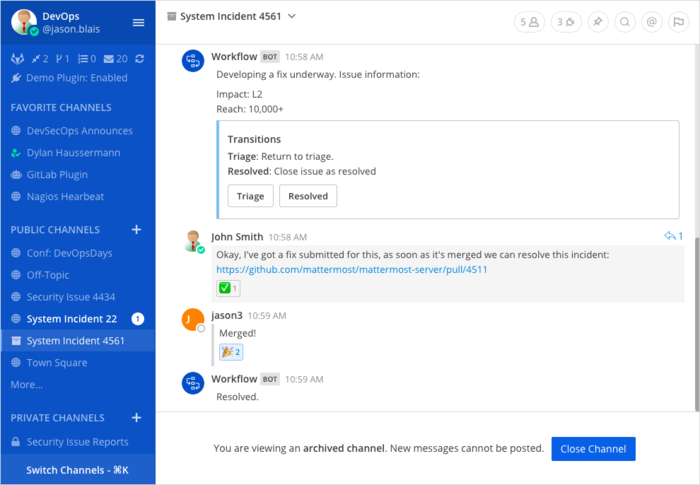Screen dimensions: 700x485
Task: Toggle the checkmark reaction on John's message
Action: click(228, 288)
